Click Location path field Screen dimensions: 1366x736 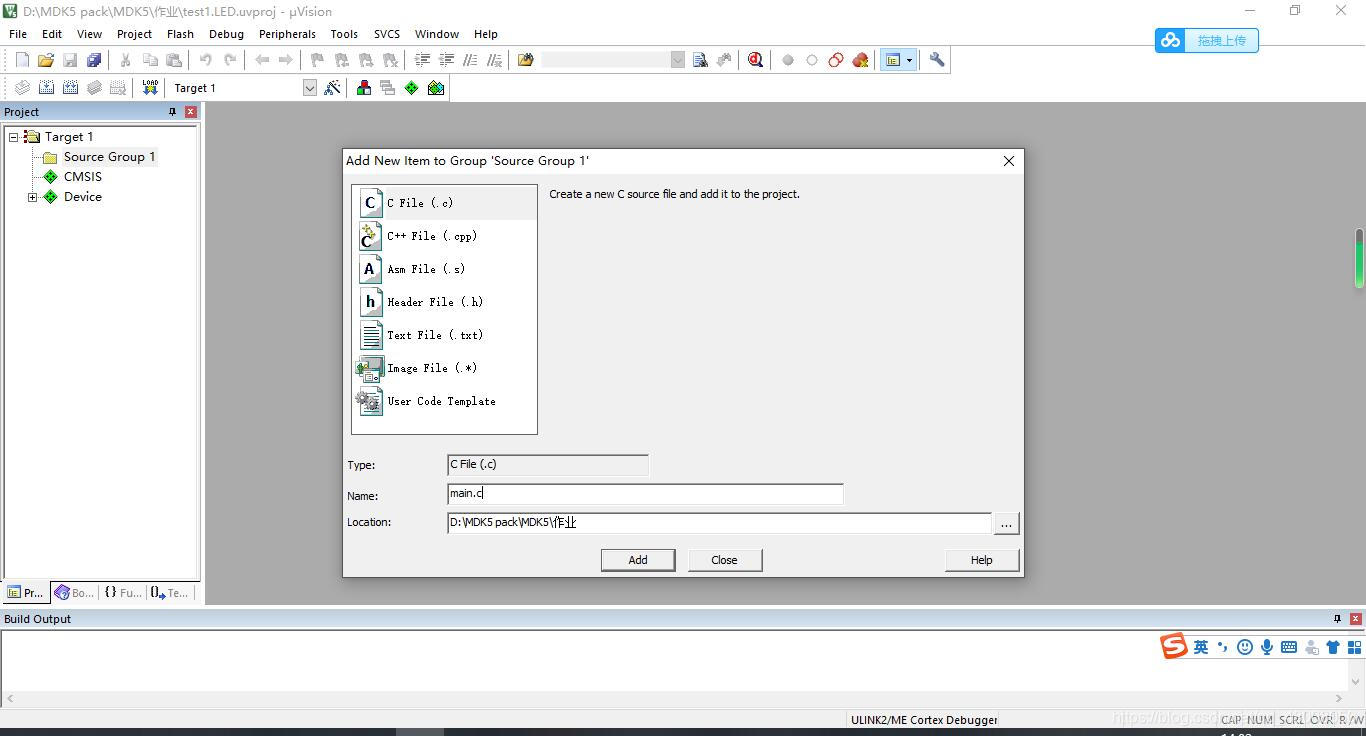click(x=719, y=523)
